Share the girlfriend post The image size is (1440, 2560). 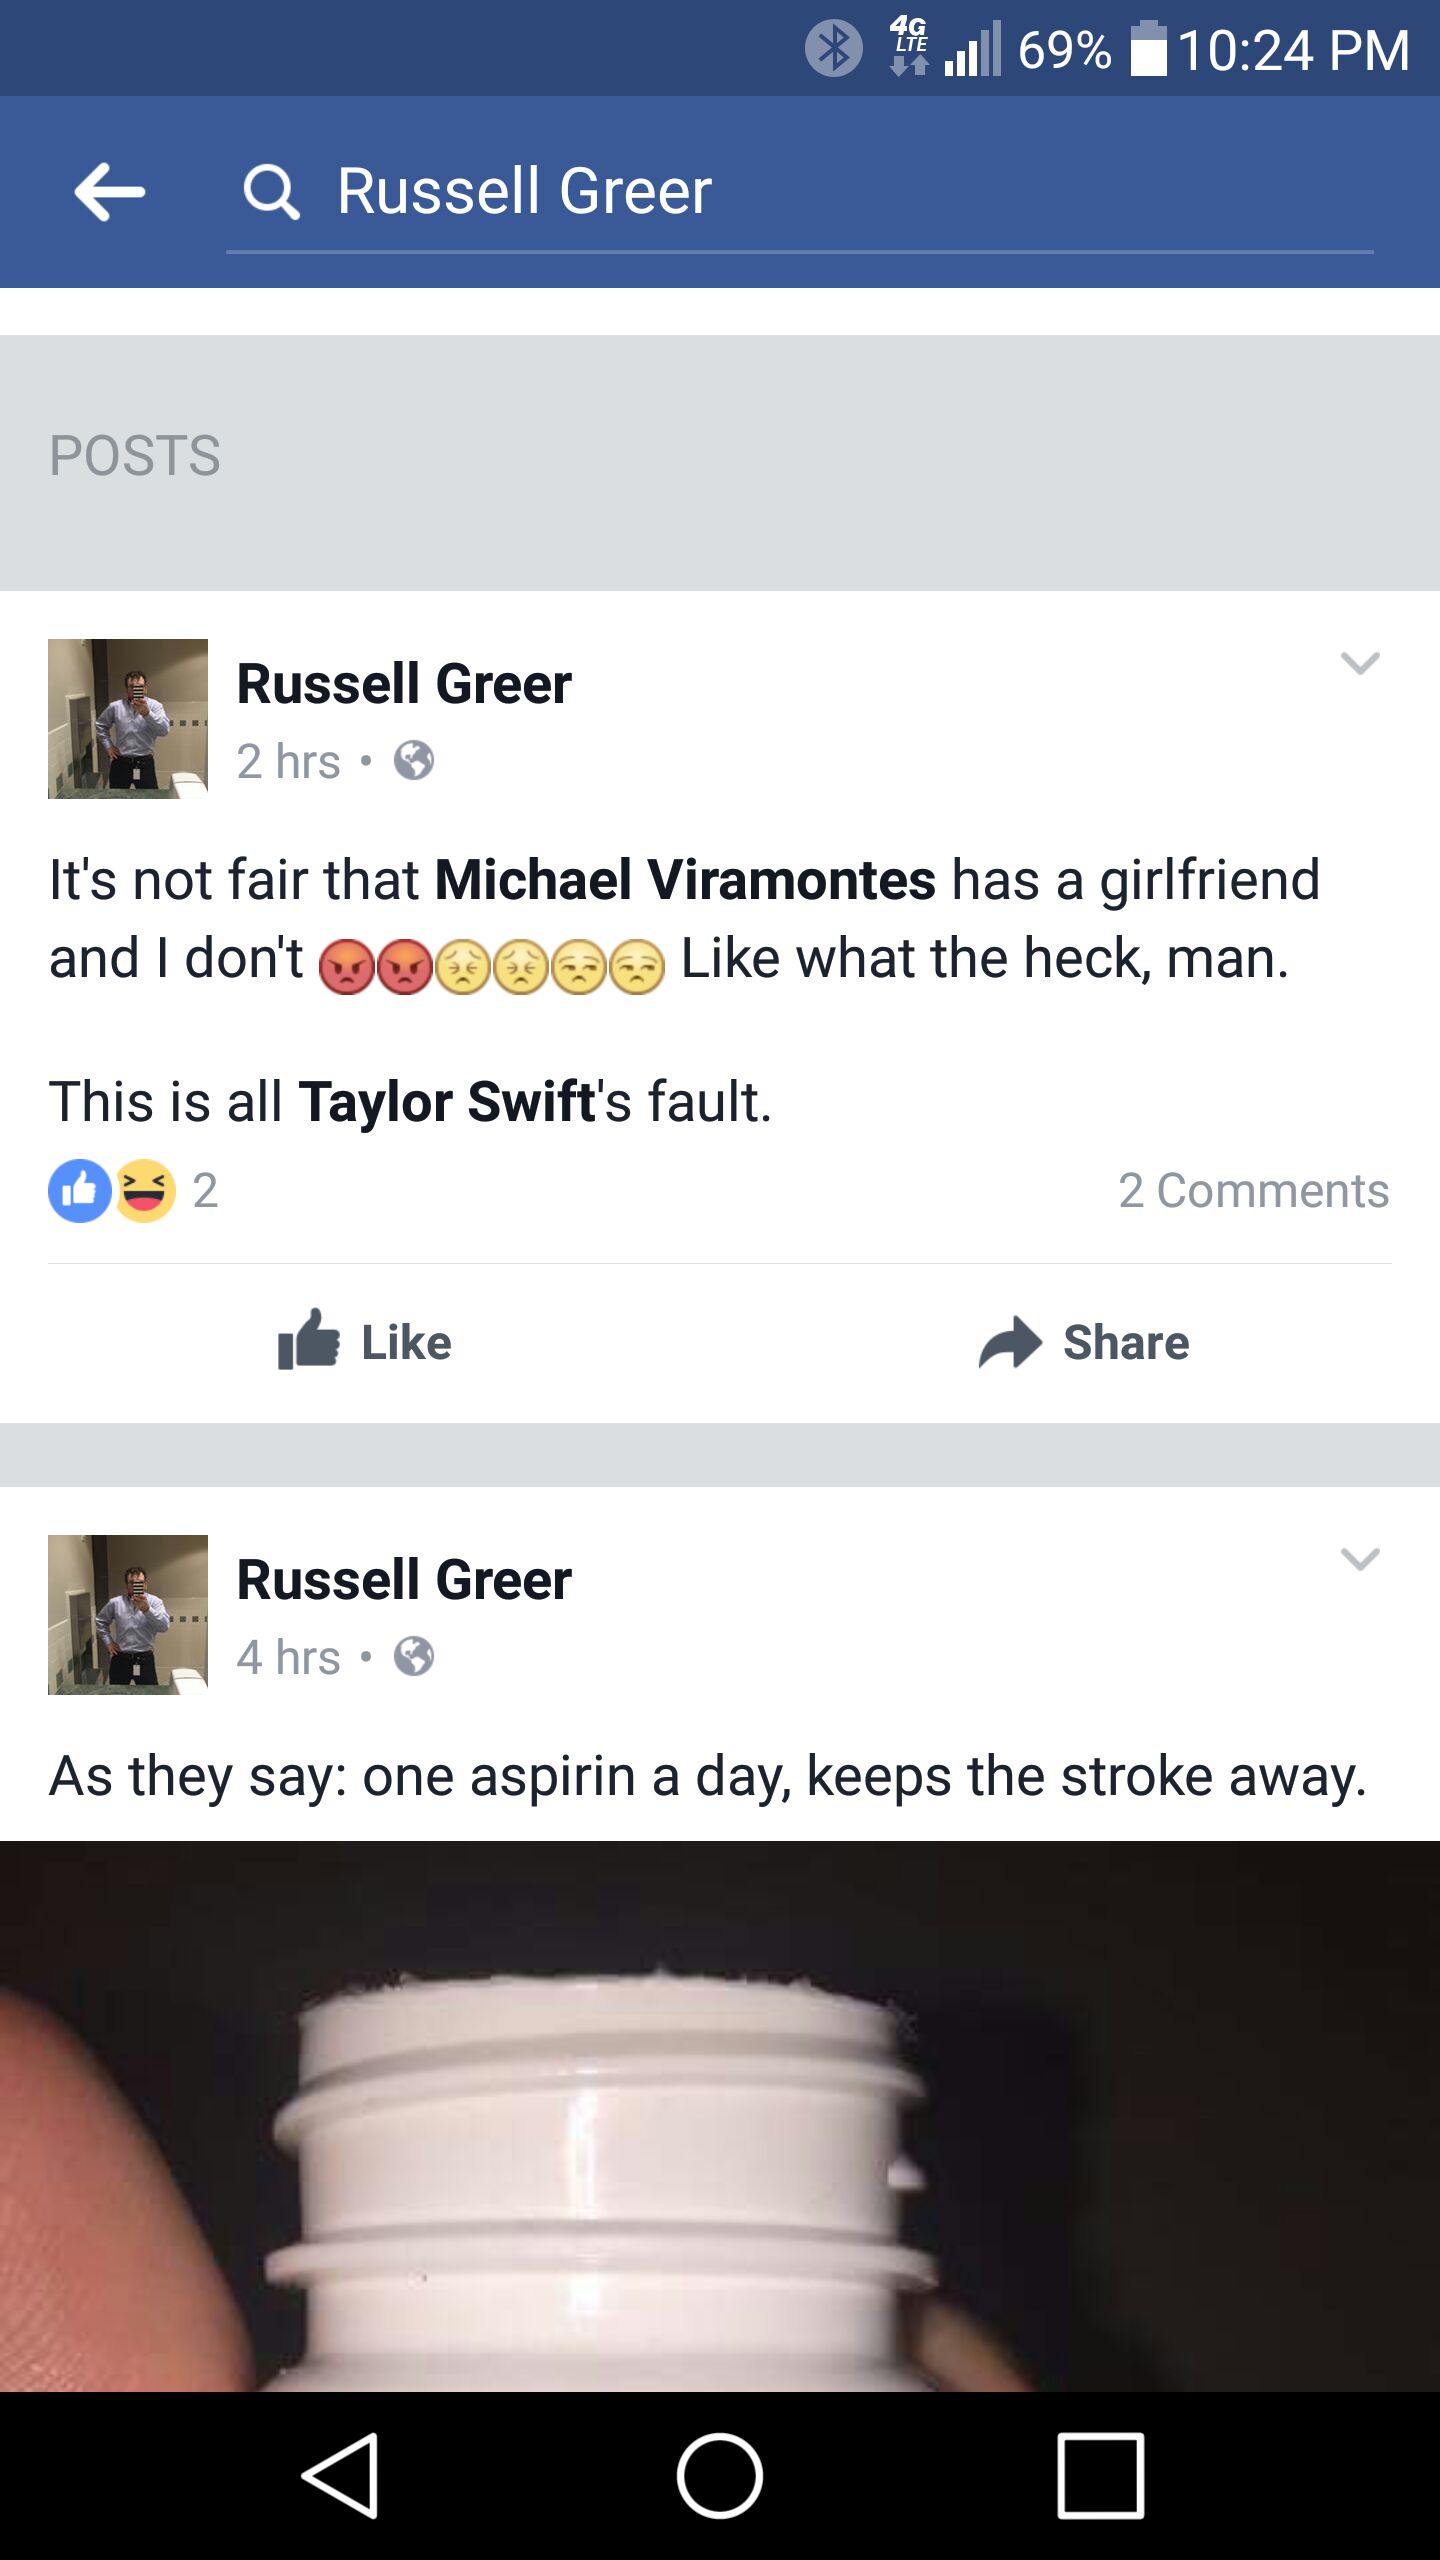(x=1084, y=1342)
